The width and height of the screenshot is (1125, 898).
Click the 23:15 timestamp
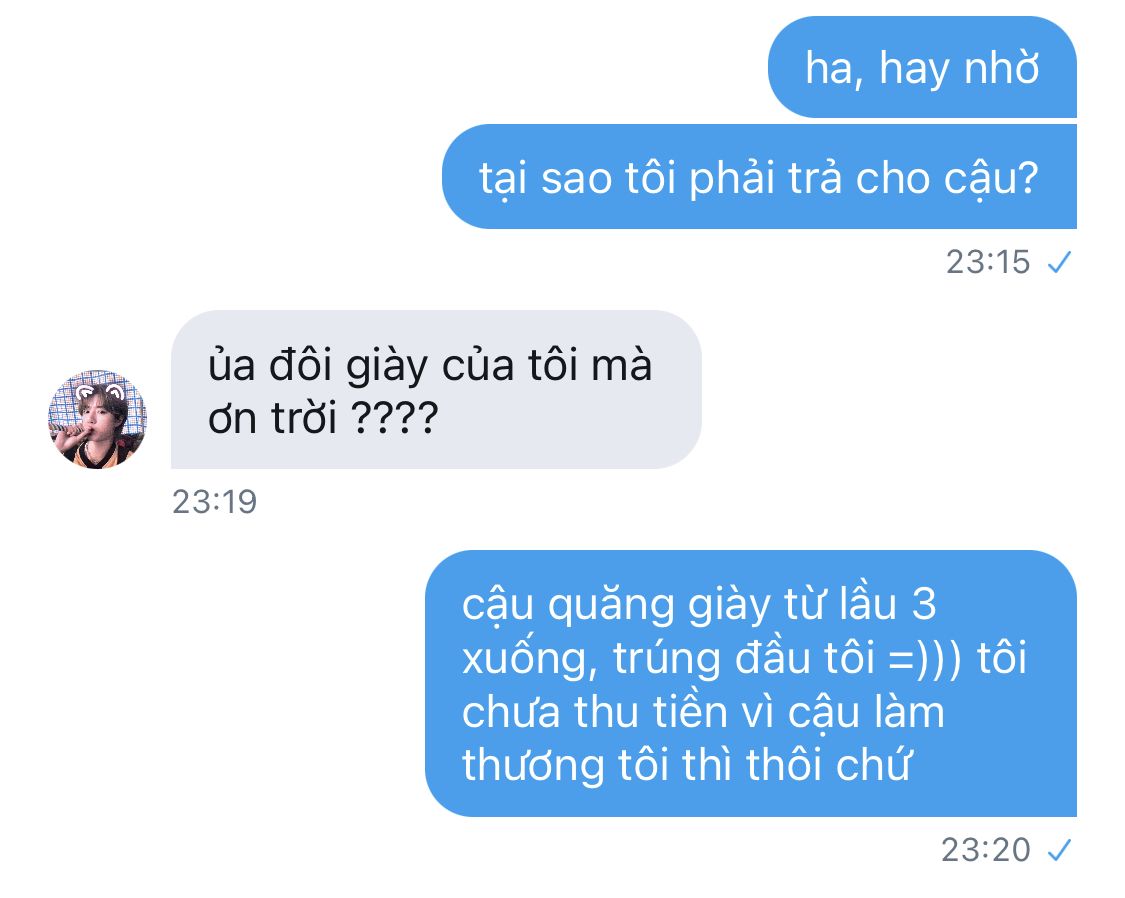coord(987,263)
